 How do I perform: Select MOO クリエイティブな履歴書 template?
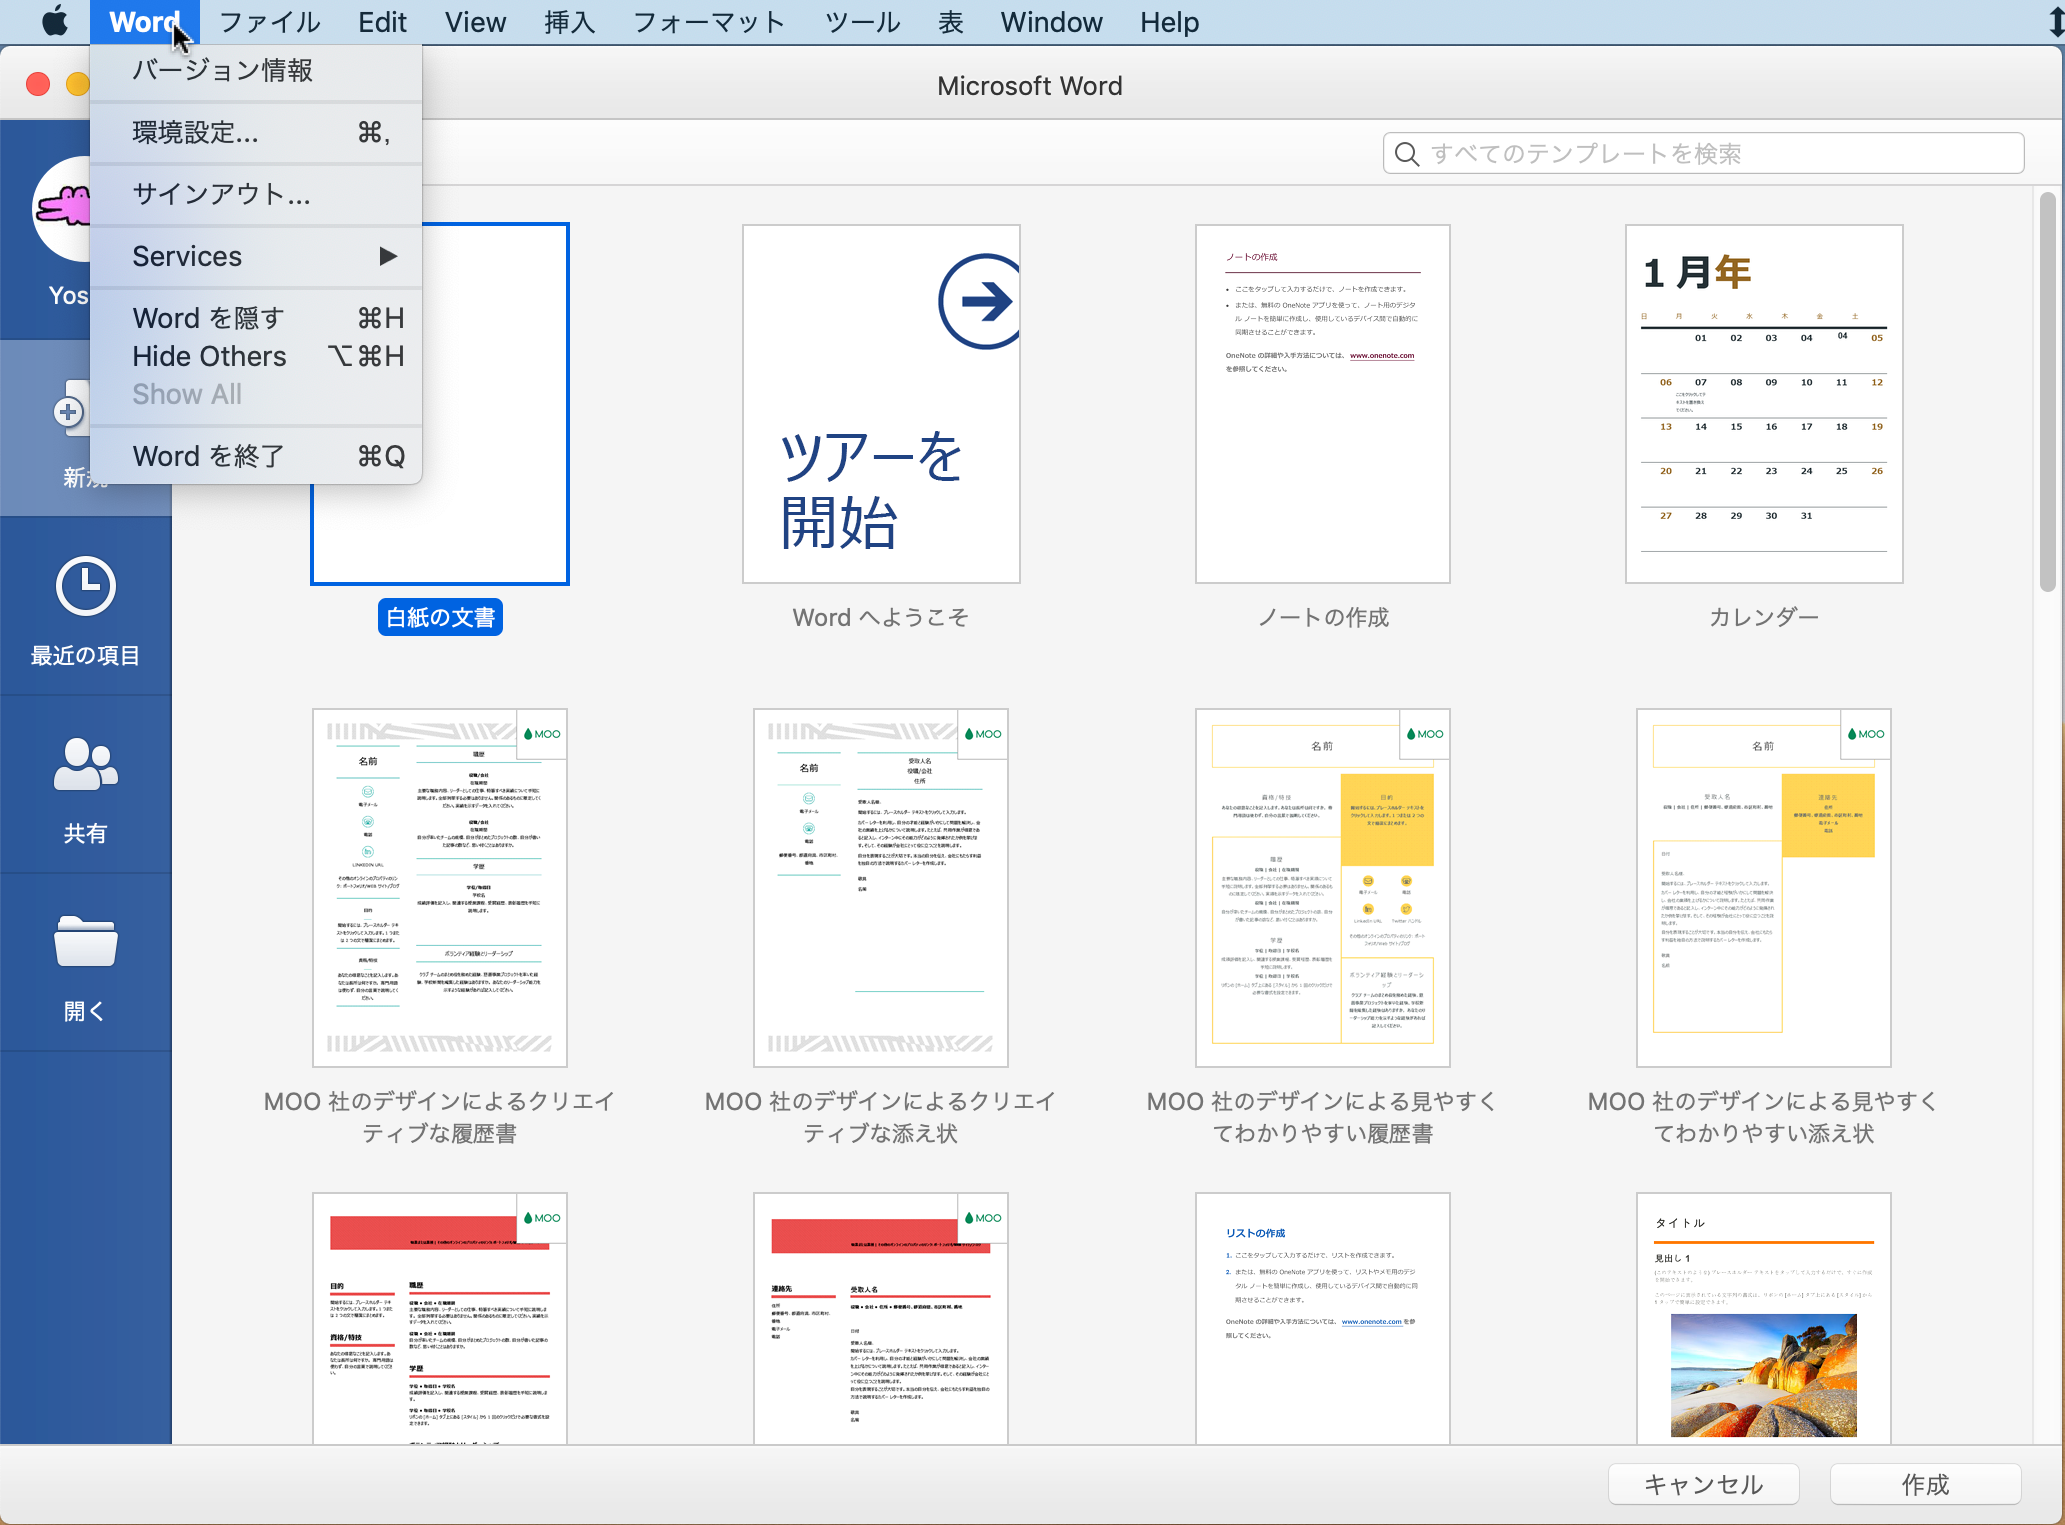pyautogui.click(x=440, y=888)
